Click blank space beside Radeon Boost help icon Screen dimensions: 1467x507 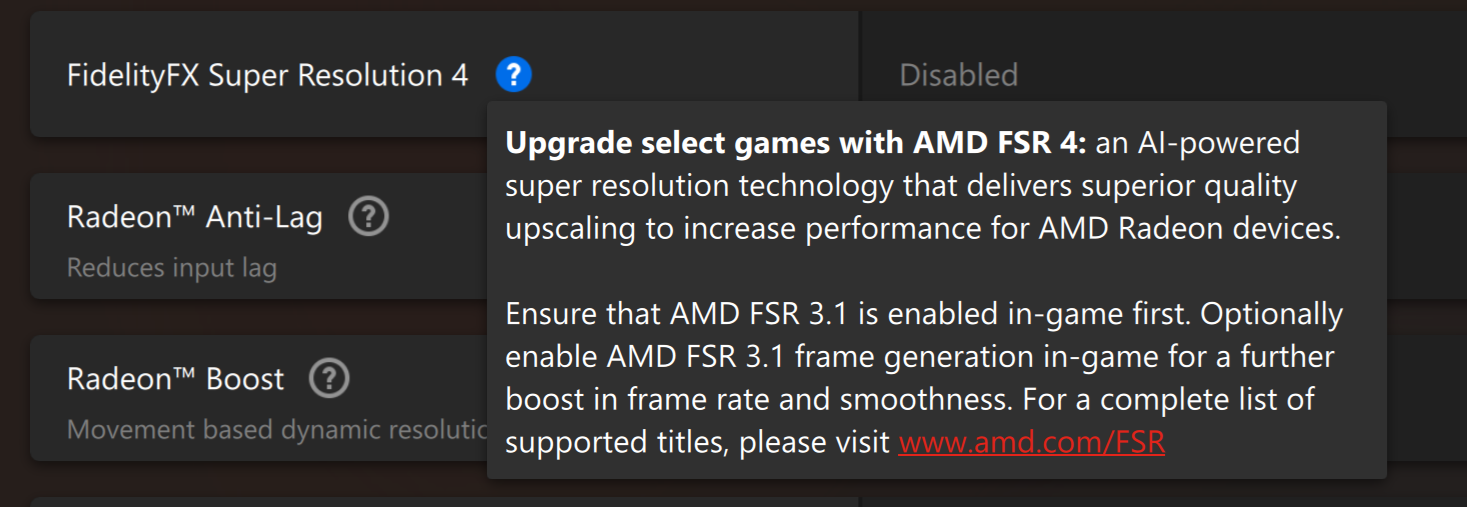click(x=417, y=379)
